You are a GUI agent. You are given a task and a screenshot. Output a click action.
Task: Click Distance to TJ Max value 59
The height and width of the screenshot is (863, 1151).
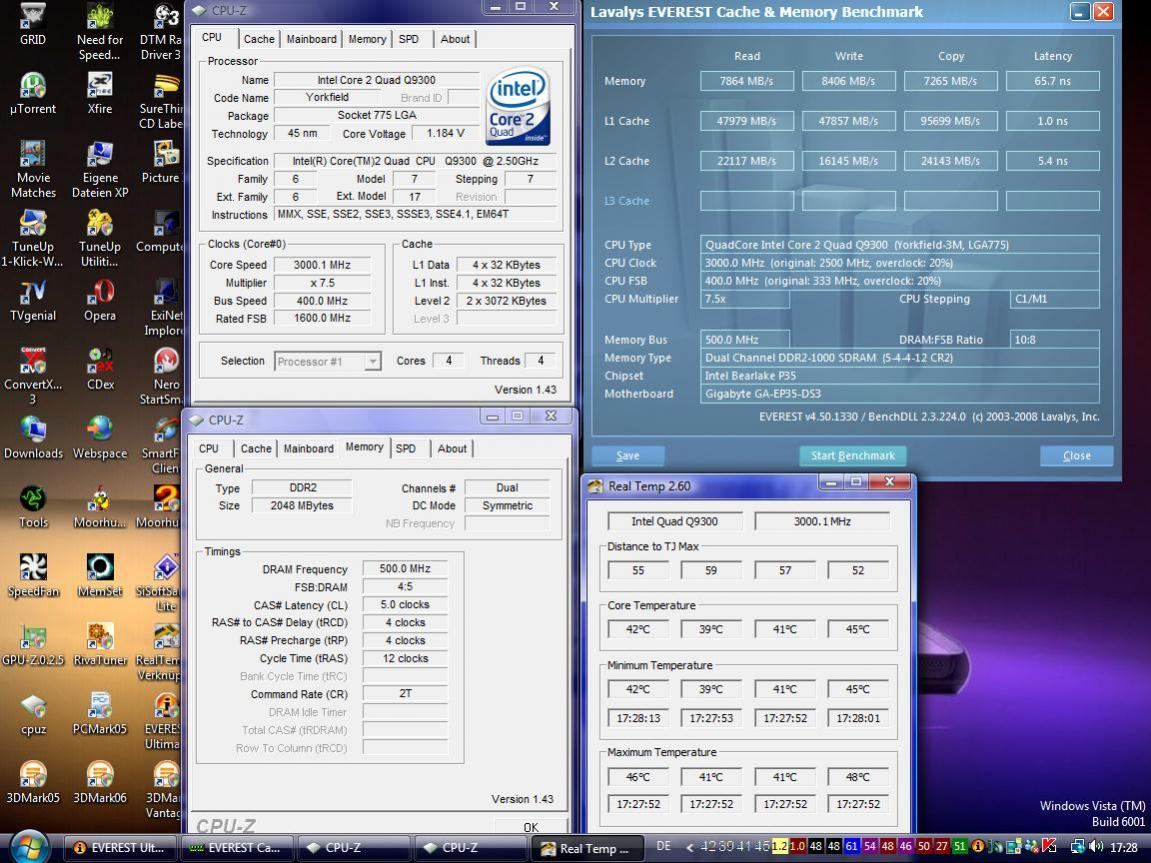pyautogui.click(x=711, y=570)
